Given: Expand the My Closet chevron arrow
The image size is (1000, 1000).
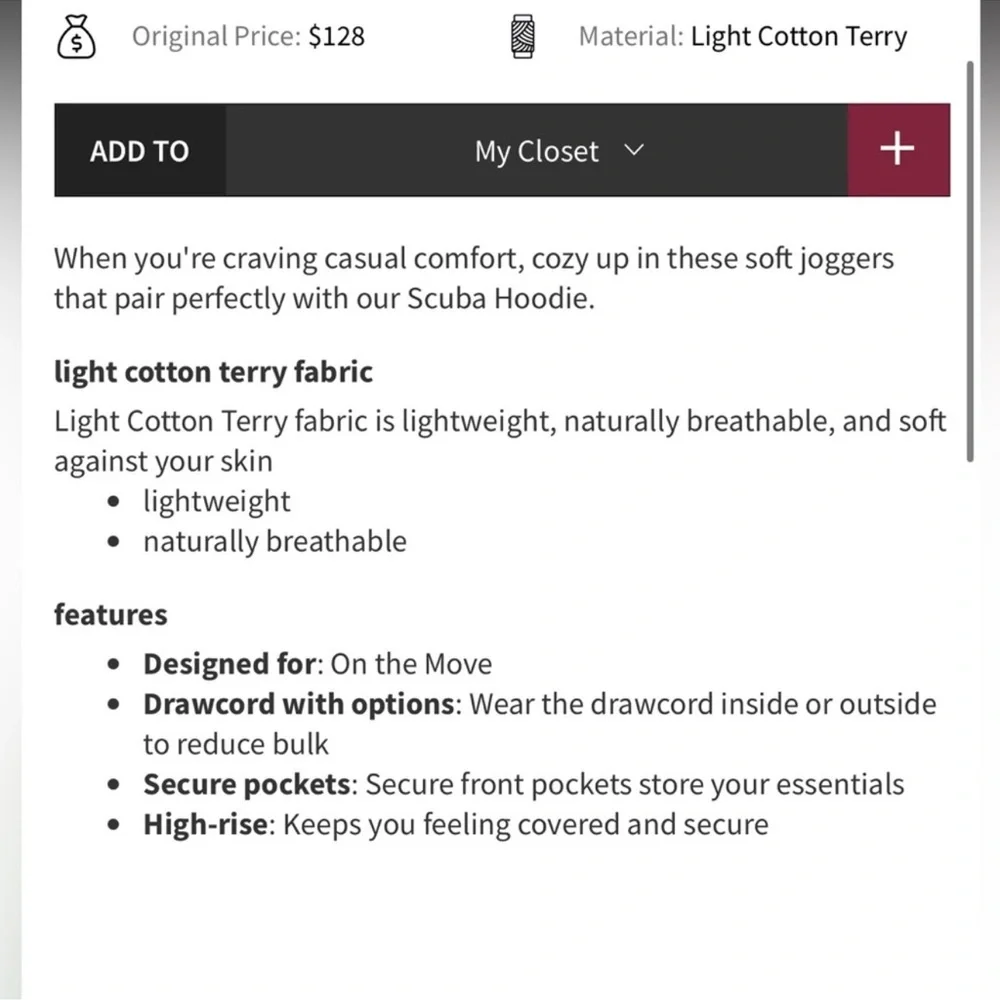Looking at the screenshot, I should click(633, 151).
